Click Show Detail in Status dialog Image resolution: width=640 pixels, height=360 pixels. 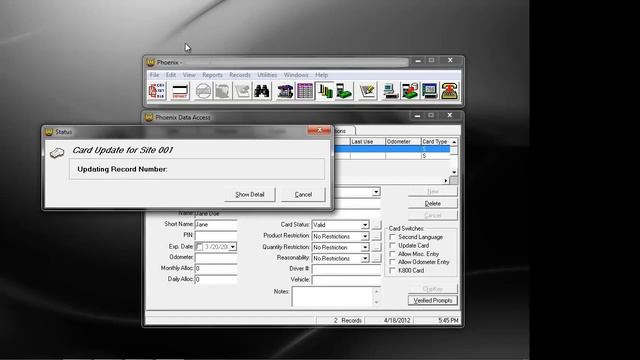tap(250, 195)
